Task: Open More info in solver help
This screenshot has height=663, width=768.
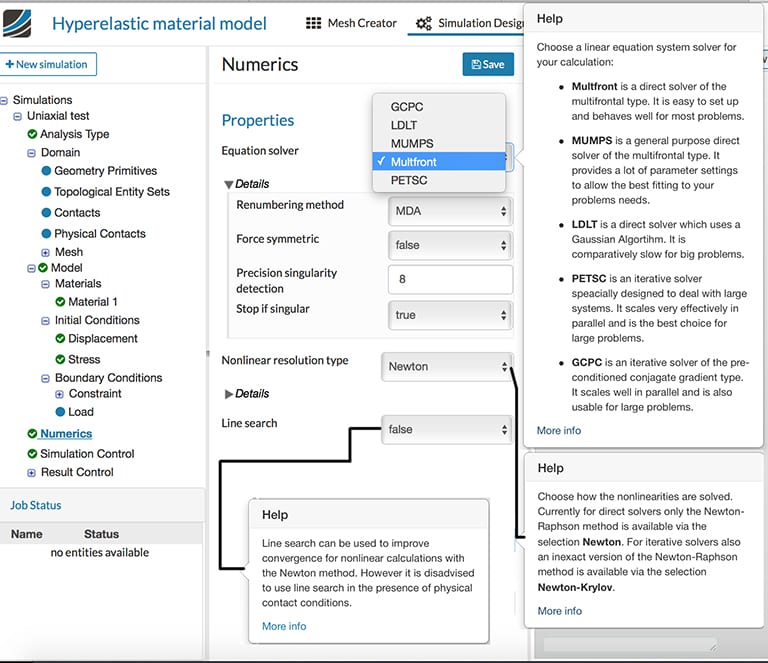Action: pyautogui.click(x=559, y=430)
